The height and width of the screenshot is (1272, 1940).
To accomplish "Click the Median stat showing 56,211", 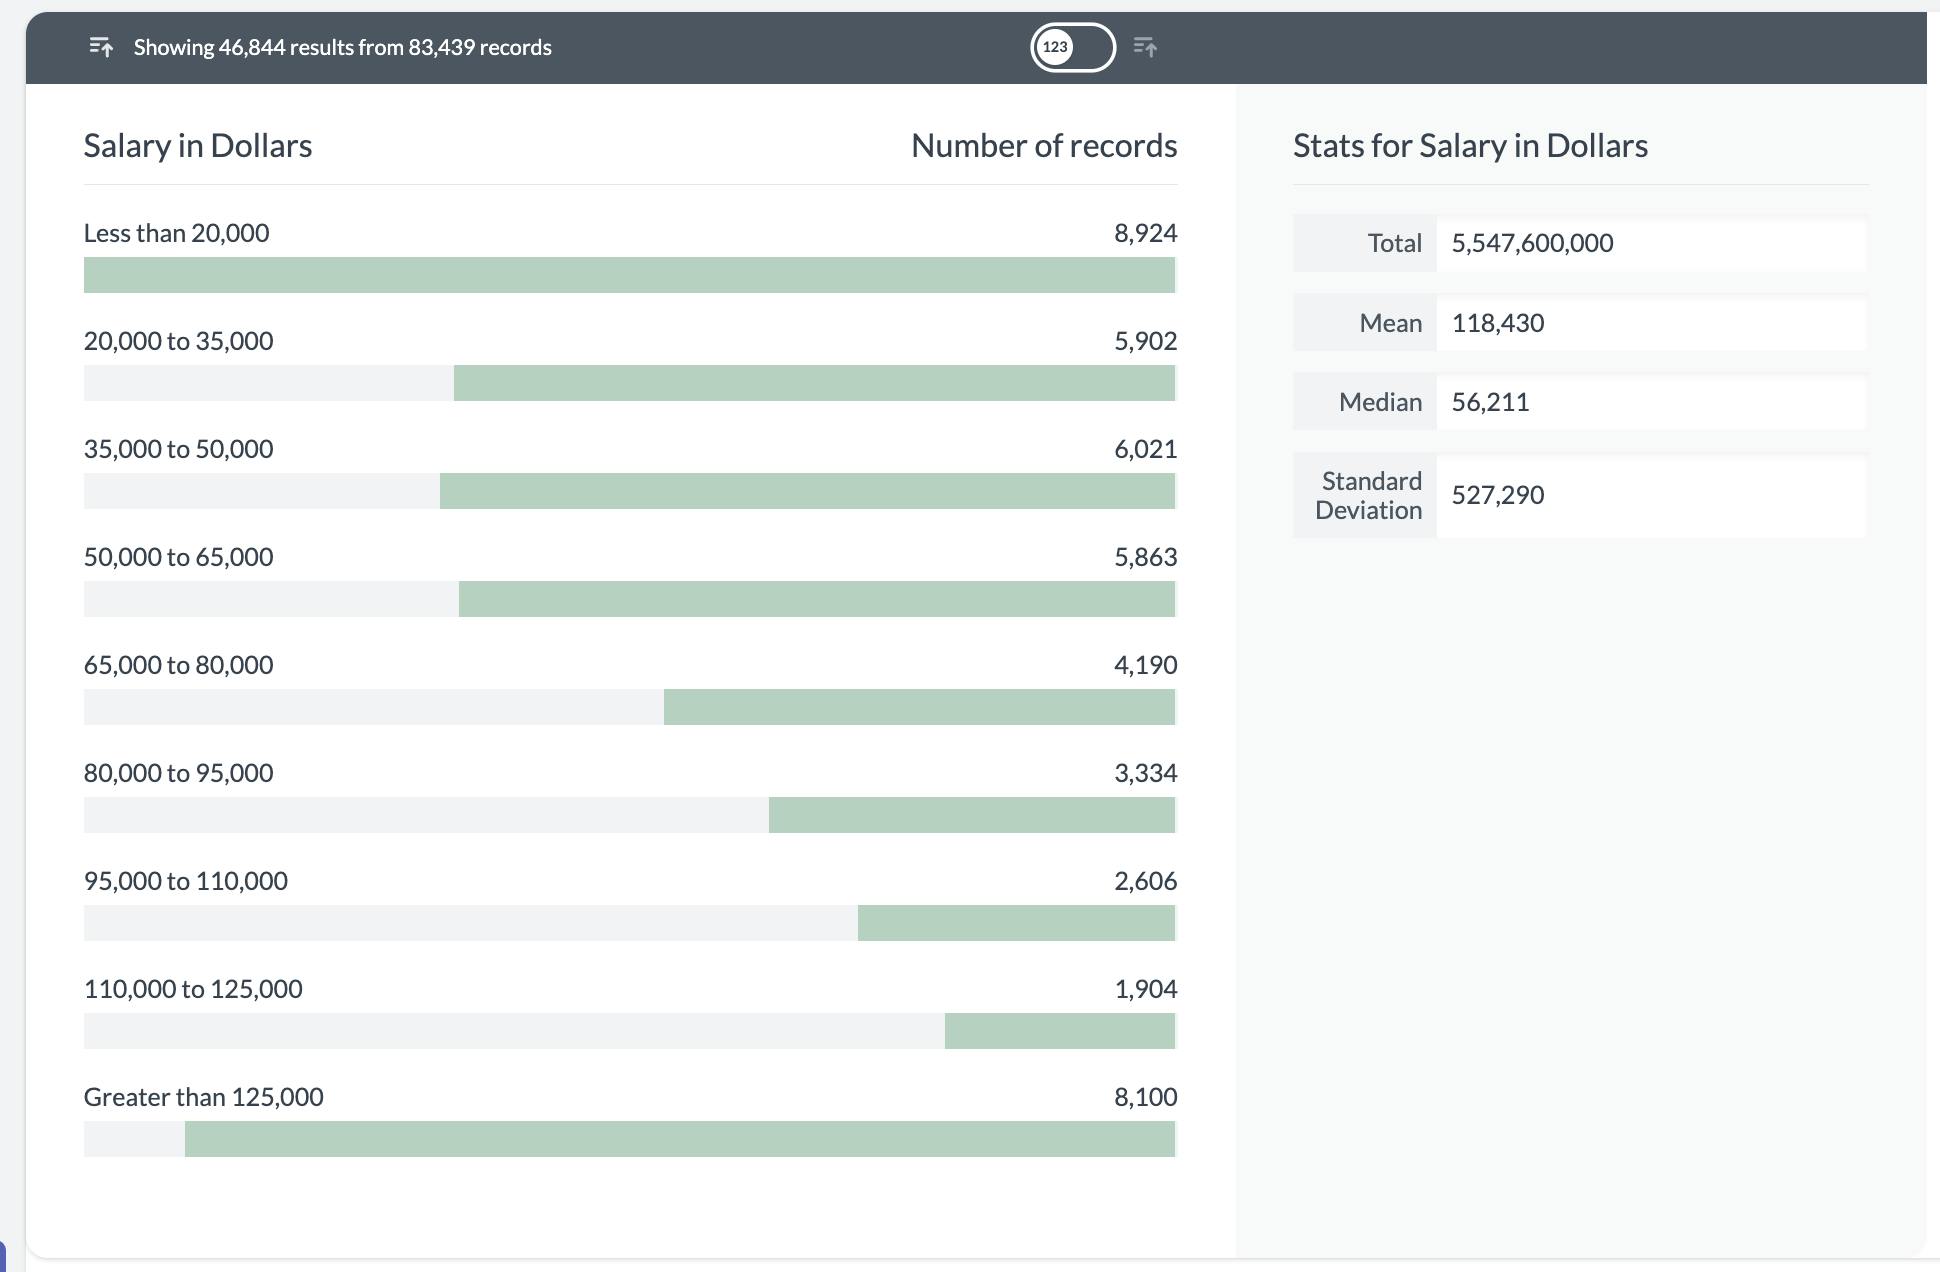I will click(x=1491, y=401).
